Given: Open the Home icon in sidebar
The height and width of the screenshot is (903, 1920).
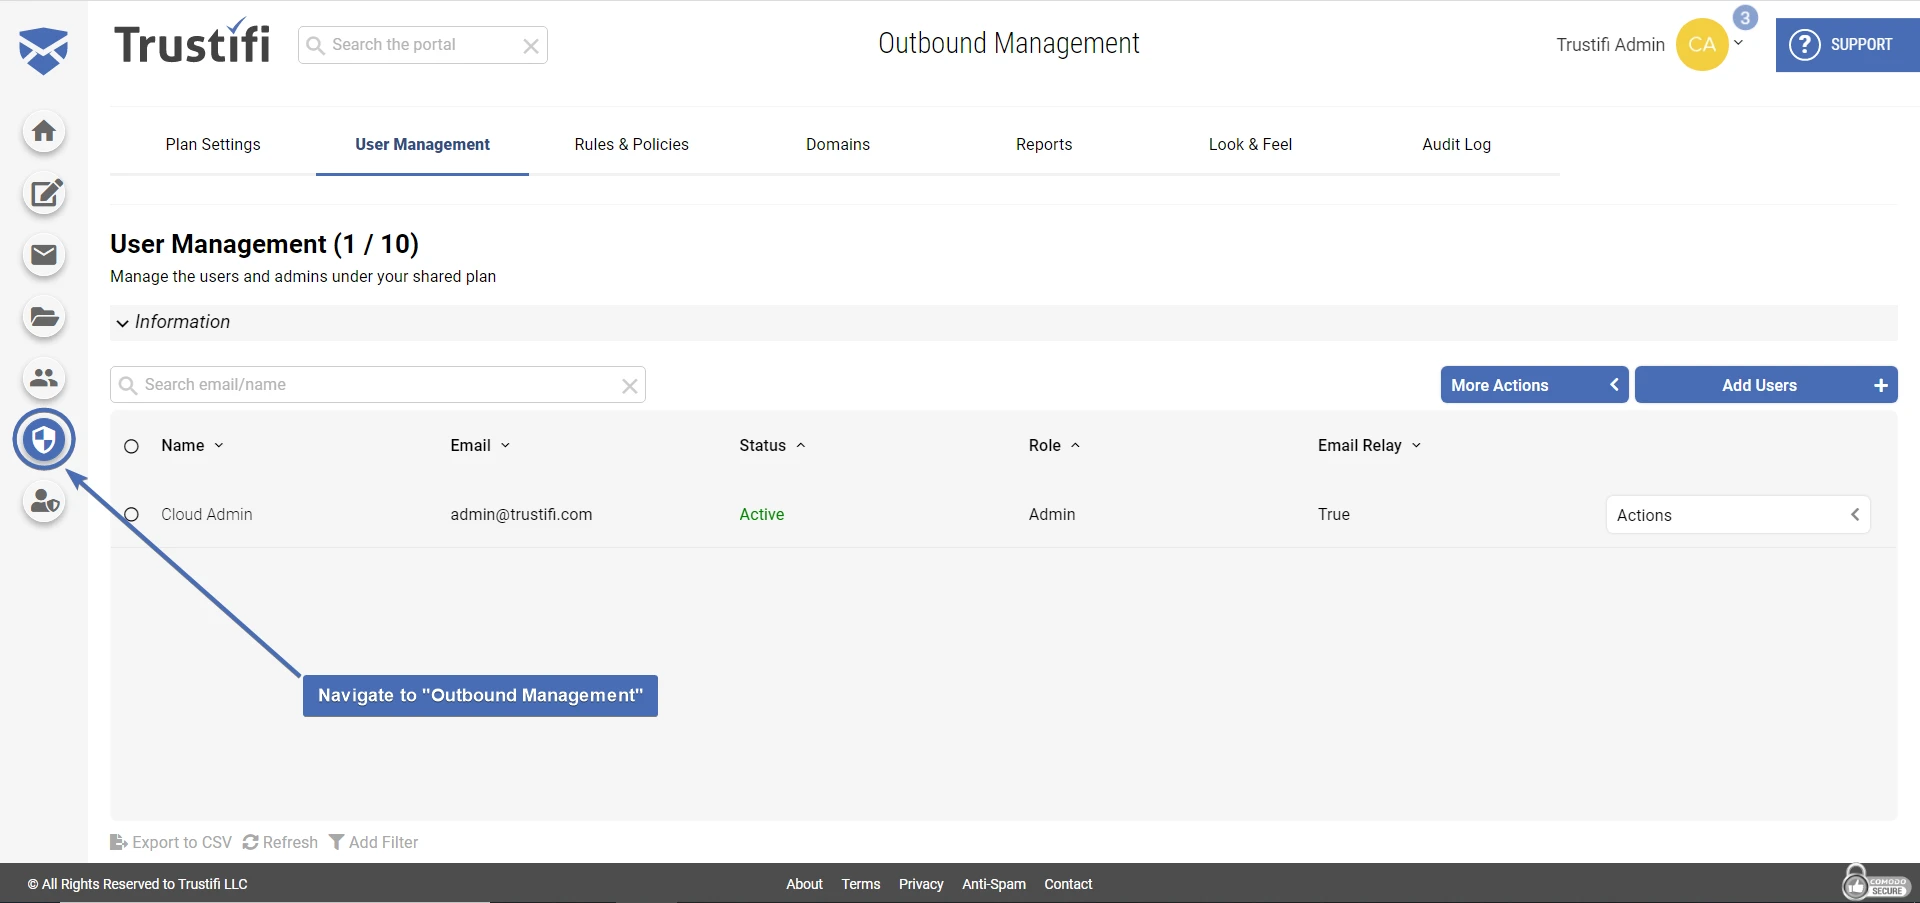Looking at the screenshot, I should [44, 131].
